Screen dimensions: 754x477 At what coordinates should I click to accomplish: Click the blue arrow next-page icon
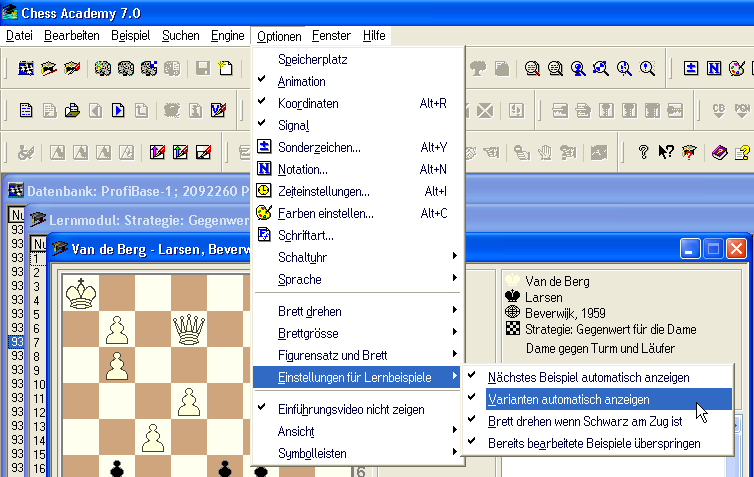coord(118,111)
